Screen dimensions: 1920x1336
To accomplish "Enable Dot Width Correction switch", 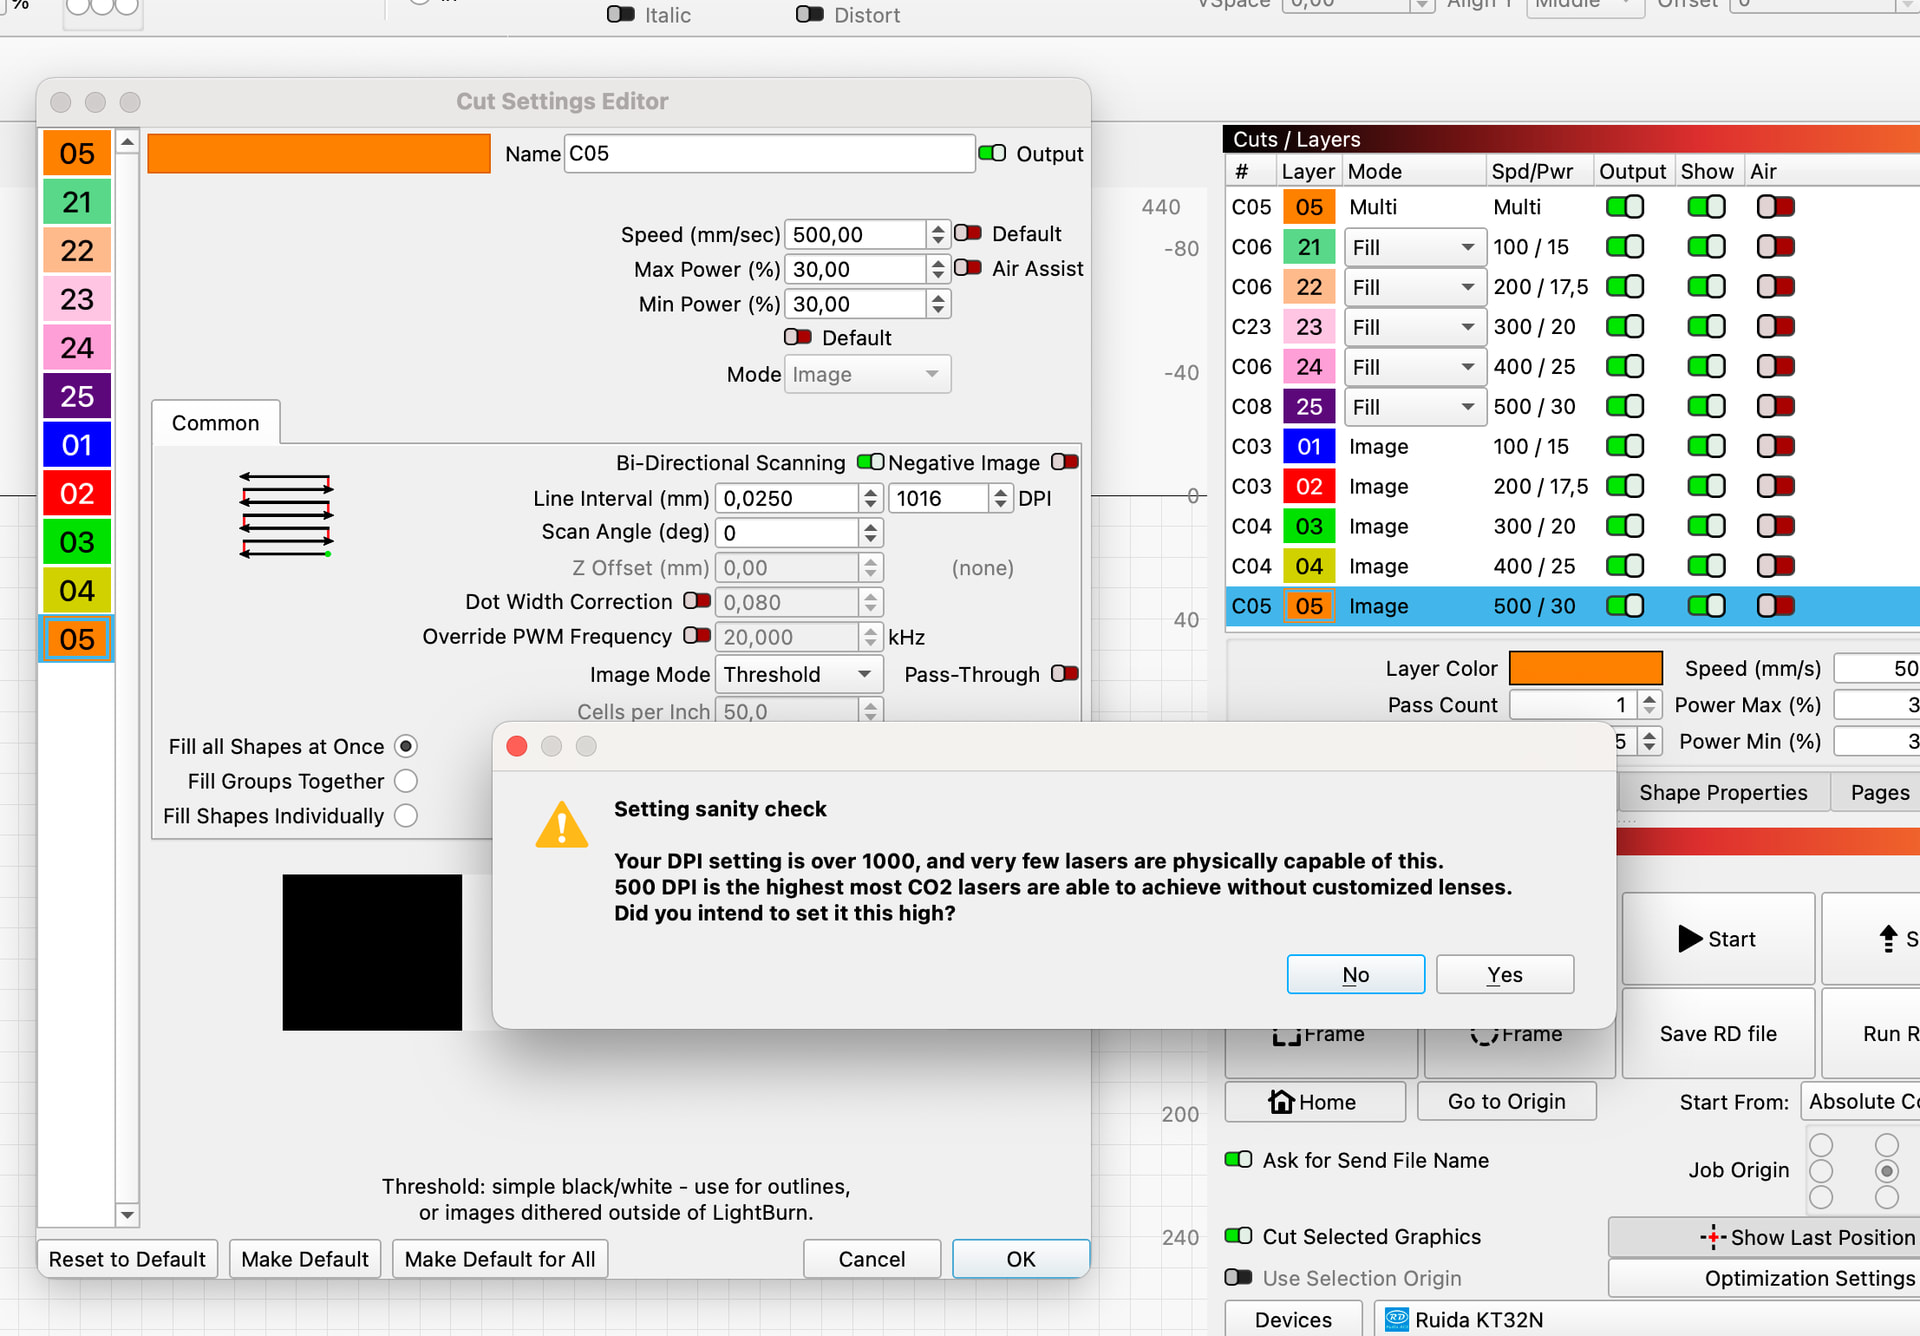I will 697,601.
